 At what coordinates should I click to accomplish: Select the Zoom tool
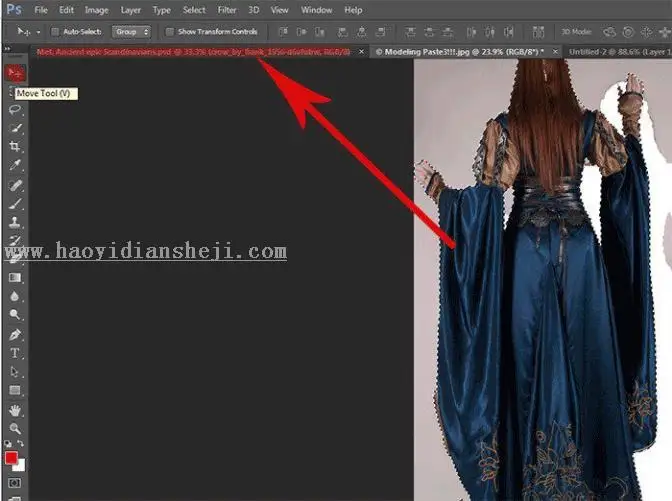[x=15, y=429]
